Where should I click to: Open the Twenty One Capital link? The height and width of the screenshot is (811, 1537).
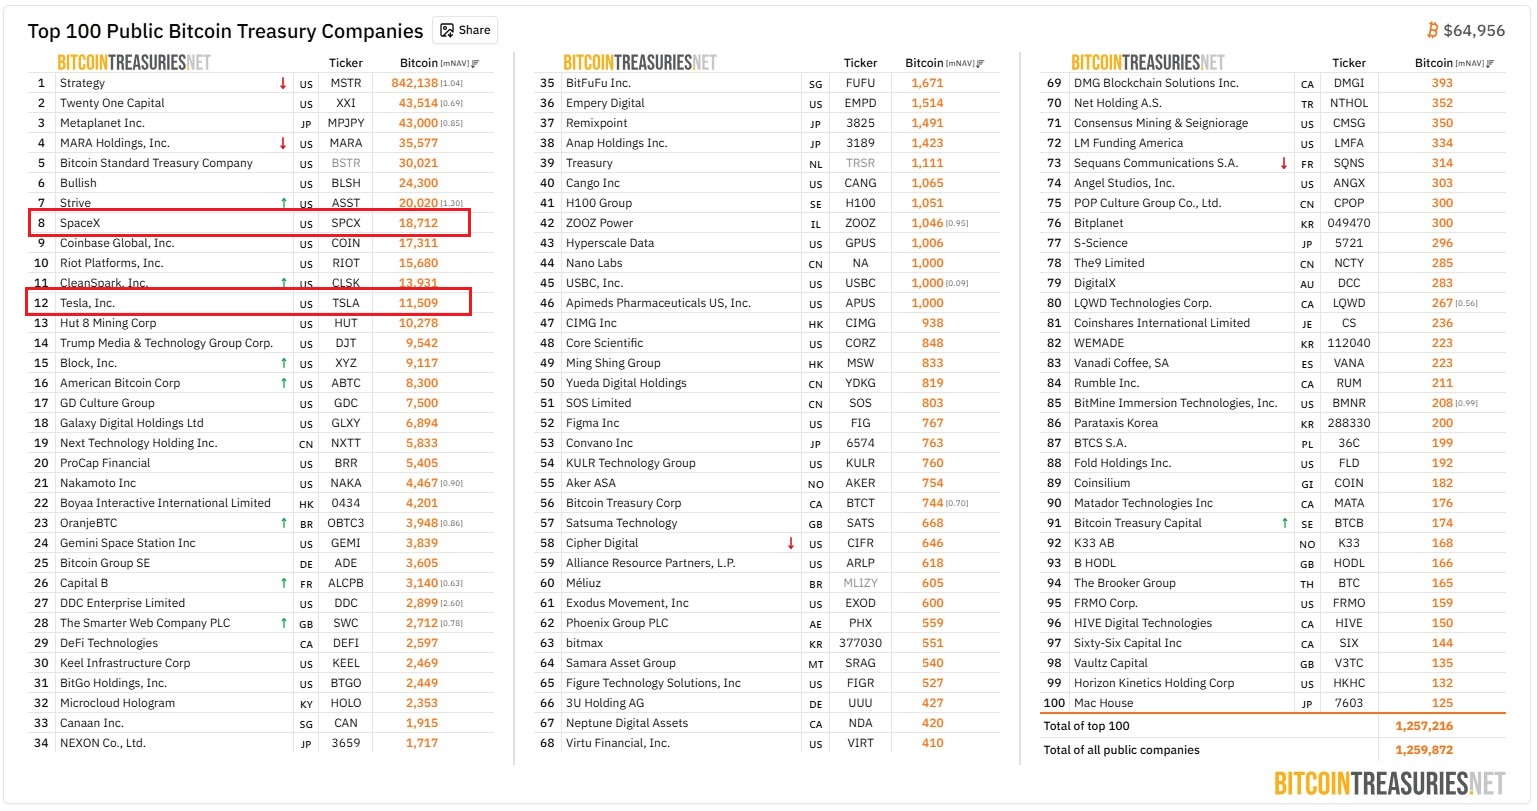(x=112, y=103)
